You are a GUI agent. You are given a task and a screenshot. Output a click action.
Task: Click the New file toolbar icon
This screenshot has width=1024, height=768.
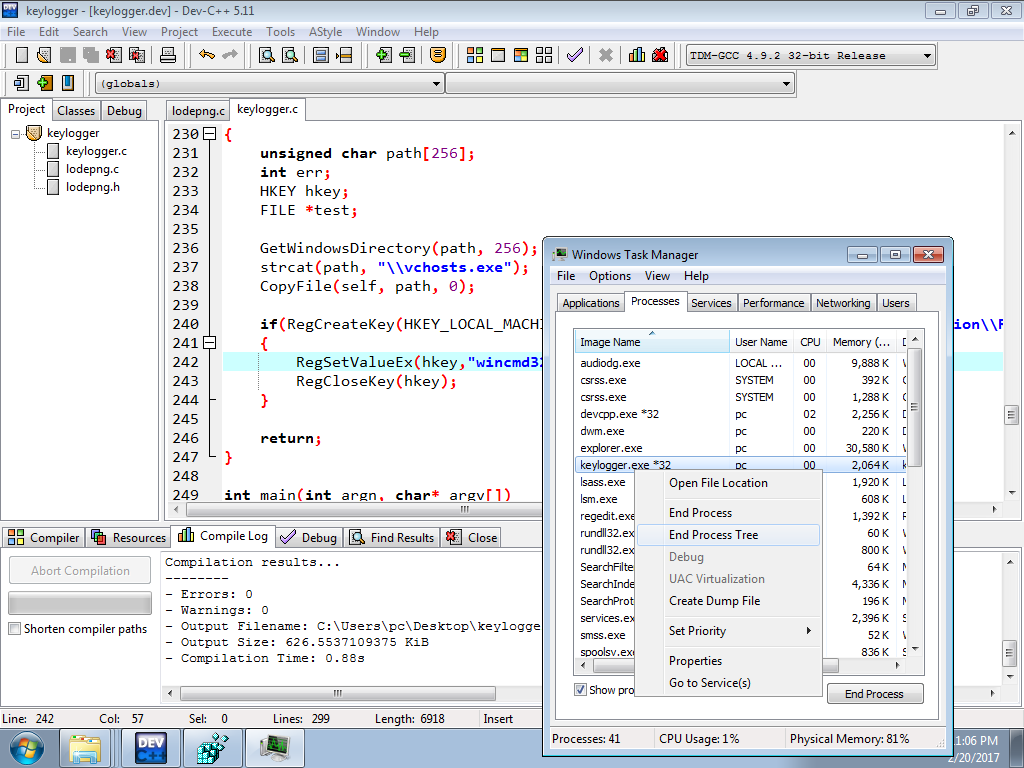click(x=22, y=55)
